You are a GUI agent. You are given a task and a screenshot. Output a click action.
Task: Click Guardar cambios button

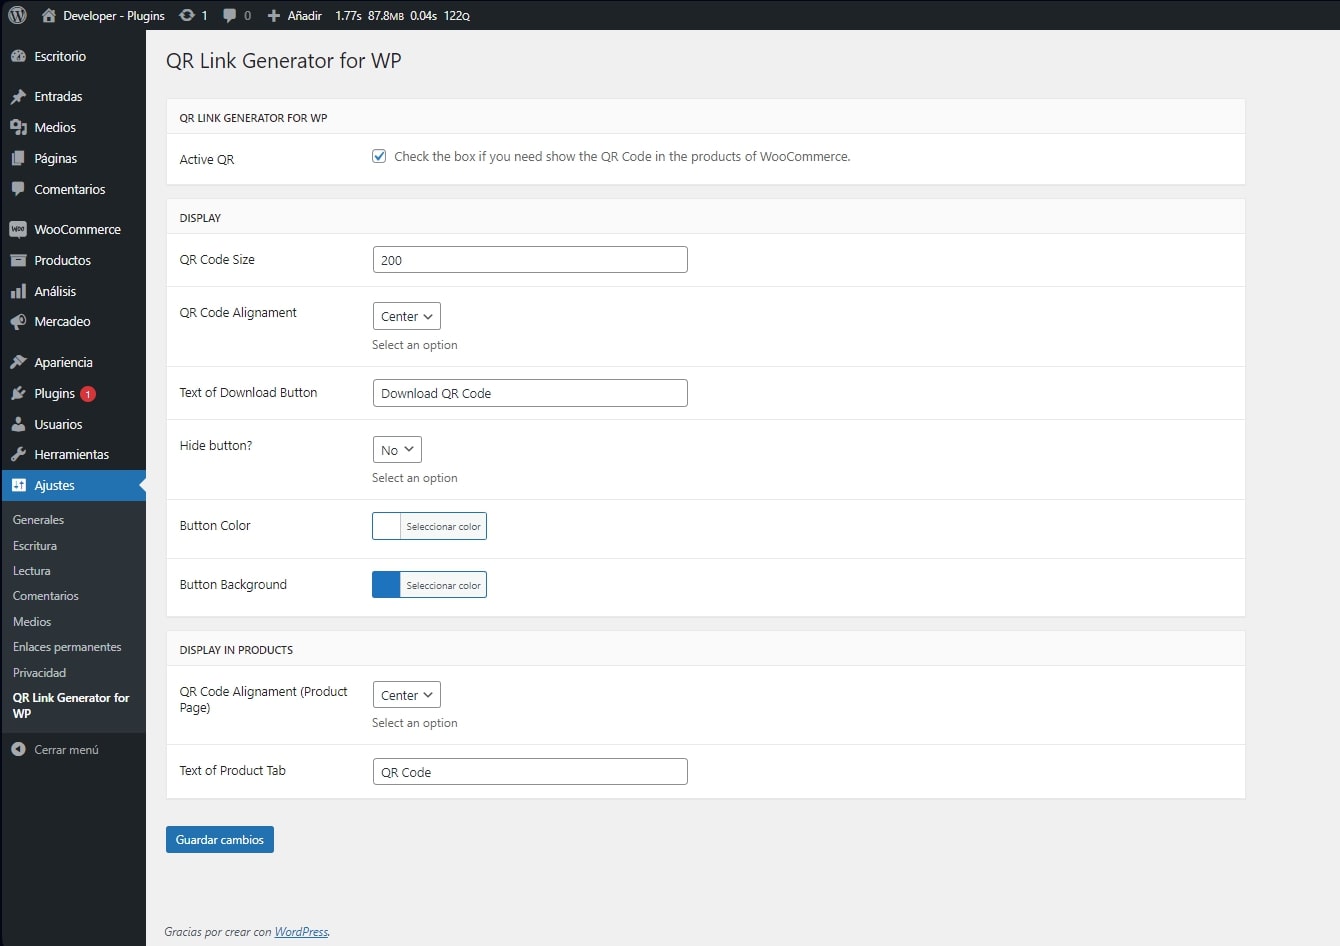(x=220, y=840)
